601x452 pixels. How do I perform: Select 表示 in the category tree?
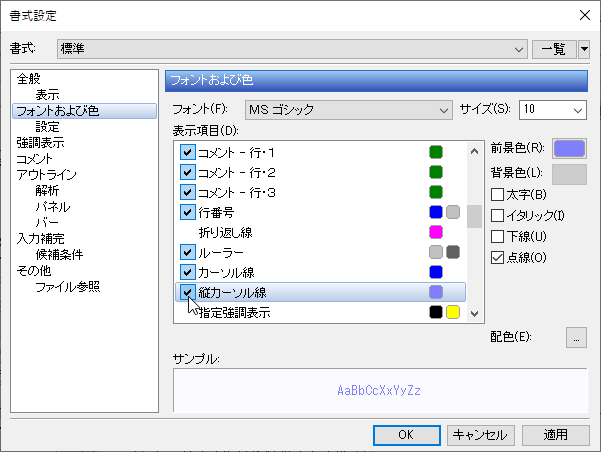click(x=48, y=95)
